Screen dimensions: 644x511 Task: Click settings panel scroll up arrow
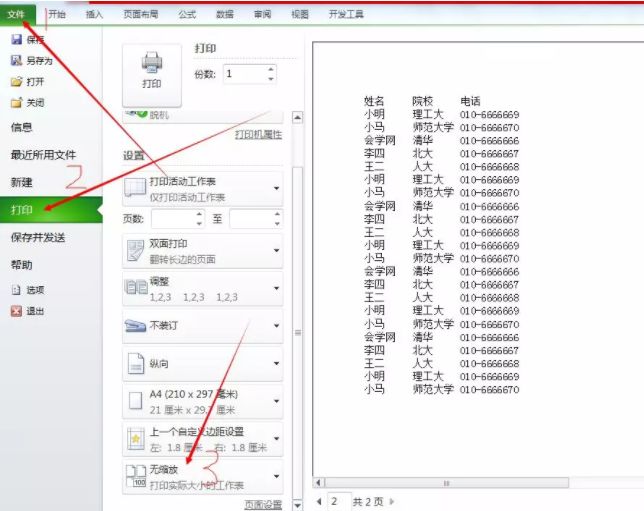[x=298, y=118]
